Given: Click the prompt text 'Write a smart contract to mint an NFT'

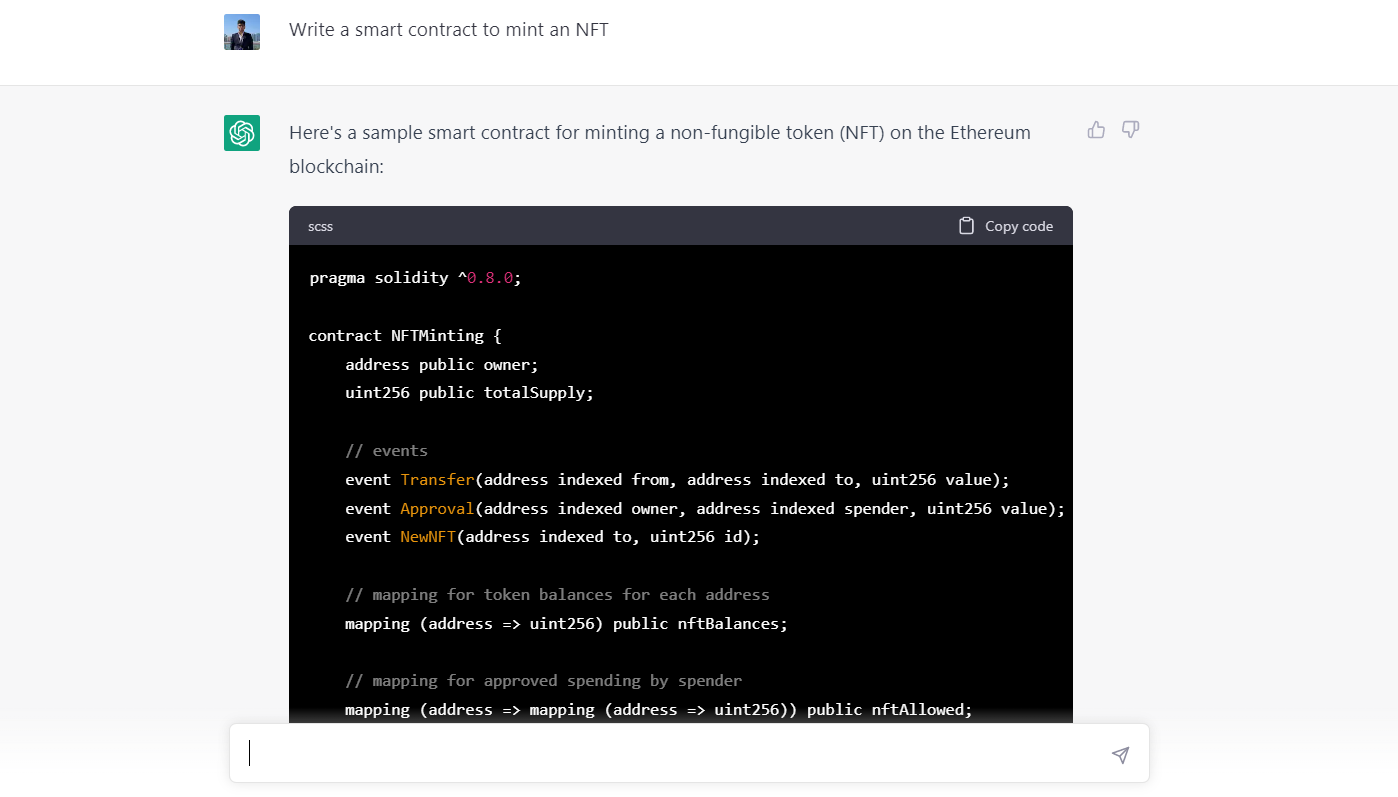Looking at the screenshot, I should pos(449,30).
